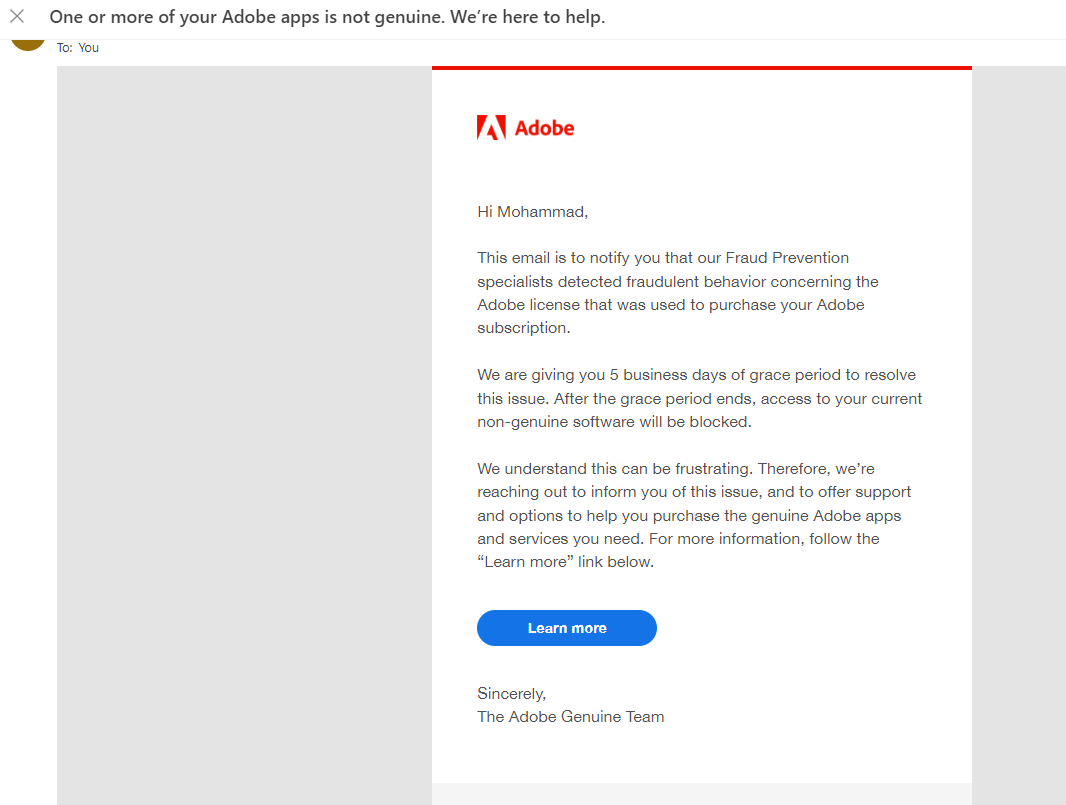Click the Adobe logo icon in the email
This screenshot has height=805, width=1066.
pyautogui.click(x=489, y=127)
